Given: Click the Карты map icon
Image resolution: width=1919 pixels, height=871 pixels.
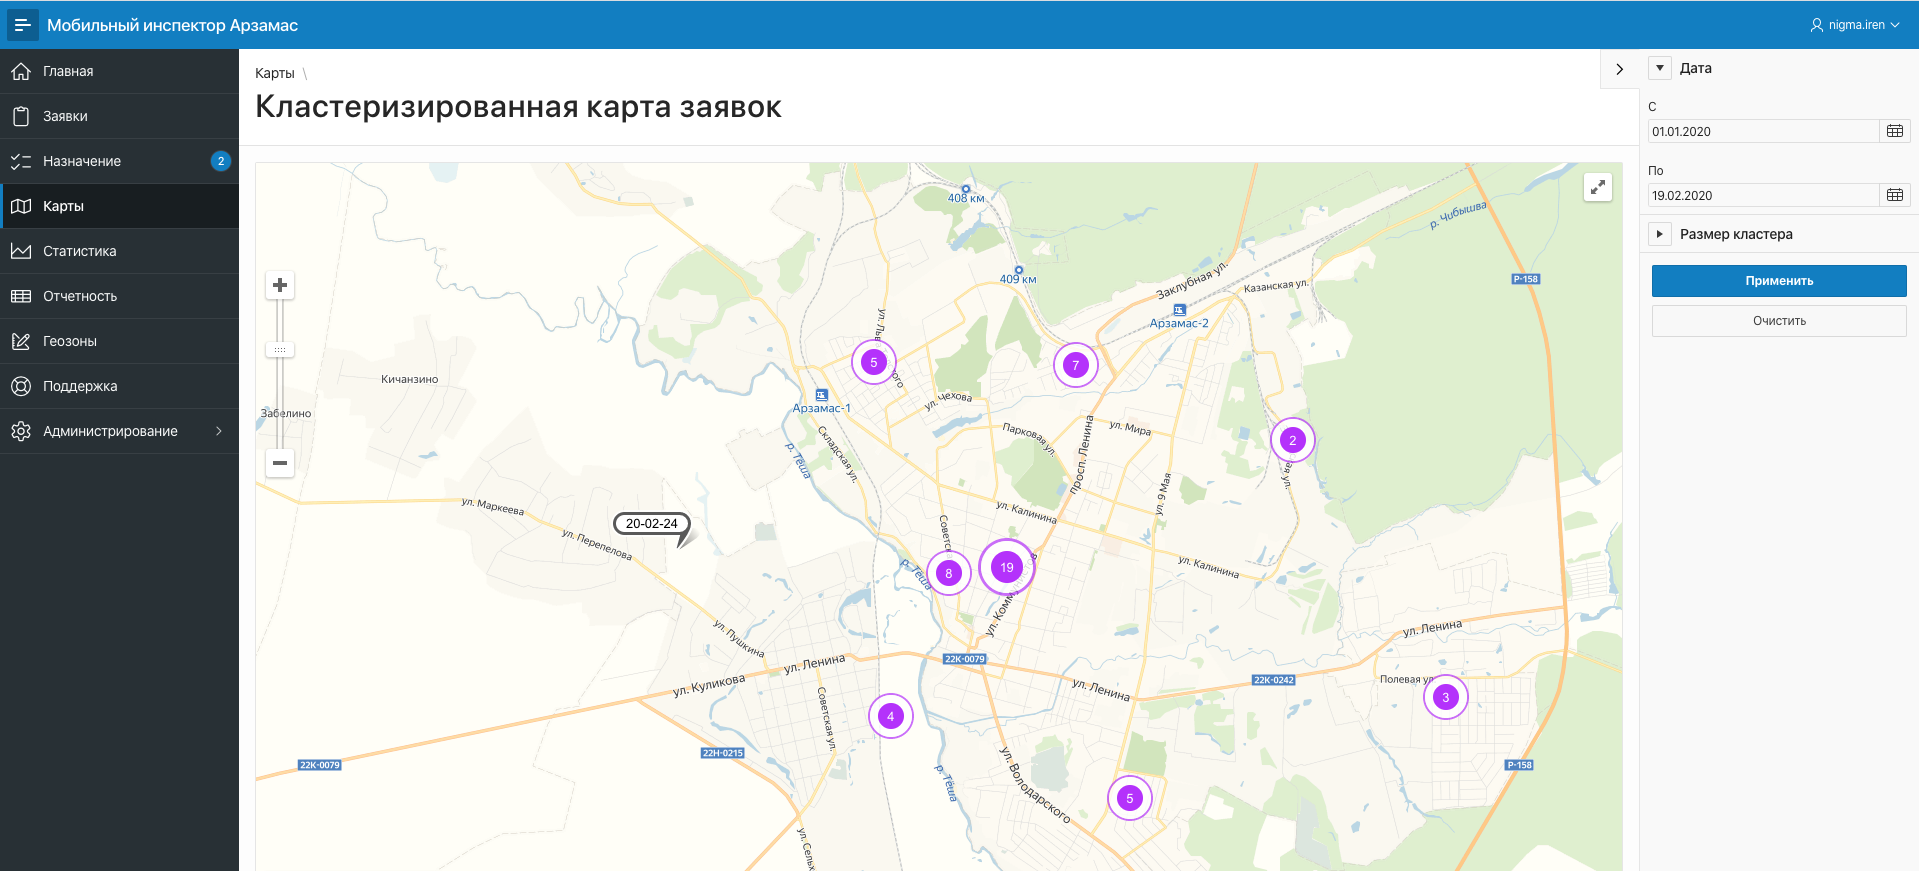Looking at the screenshot, I should pos(21,206).
